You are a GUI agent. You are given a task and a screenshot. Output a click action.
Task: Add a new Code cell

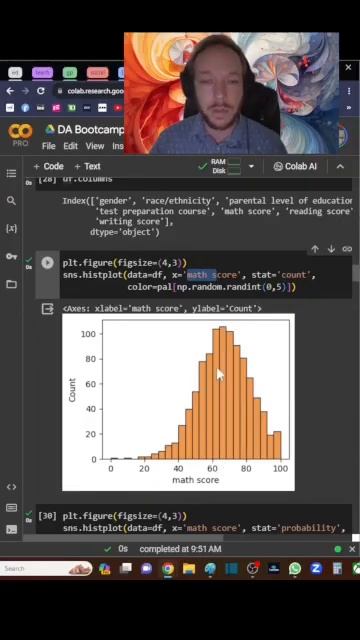pos(48,167)
